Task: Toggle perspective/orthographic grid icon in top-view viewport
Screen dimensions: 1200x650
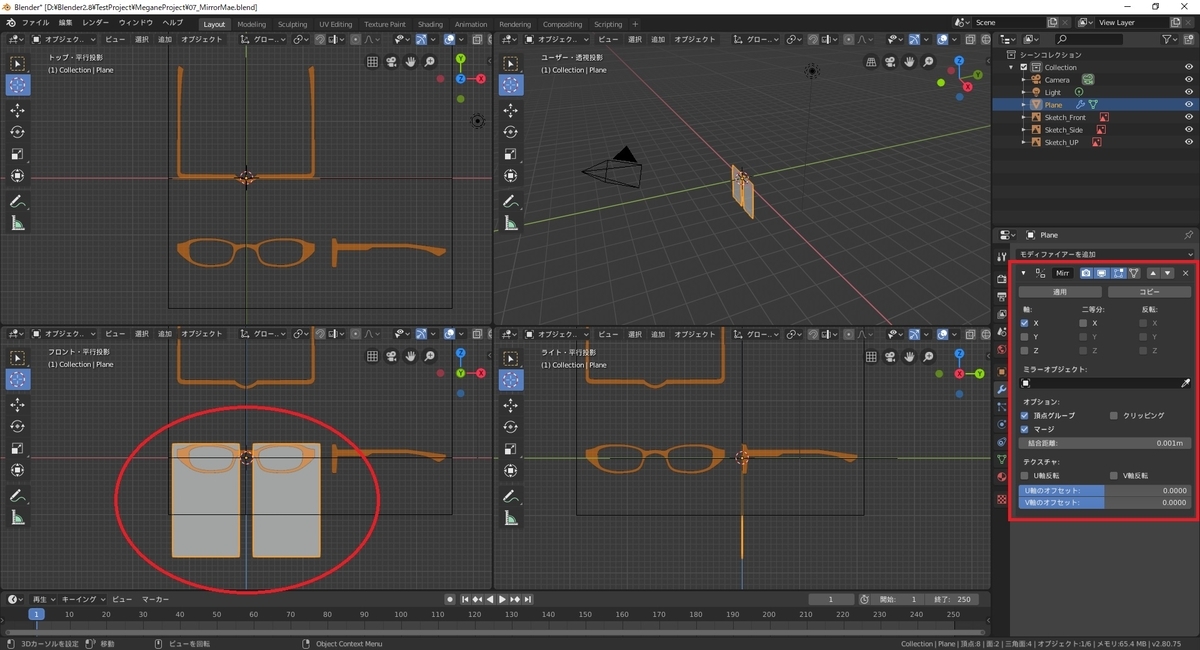Action: click(x=372, y=61)
